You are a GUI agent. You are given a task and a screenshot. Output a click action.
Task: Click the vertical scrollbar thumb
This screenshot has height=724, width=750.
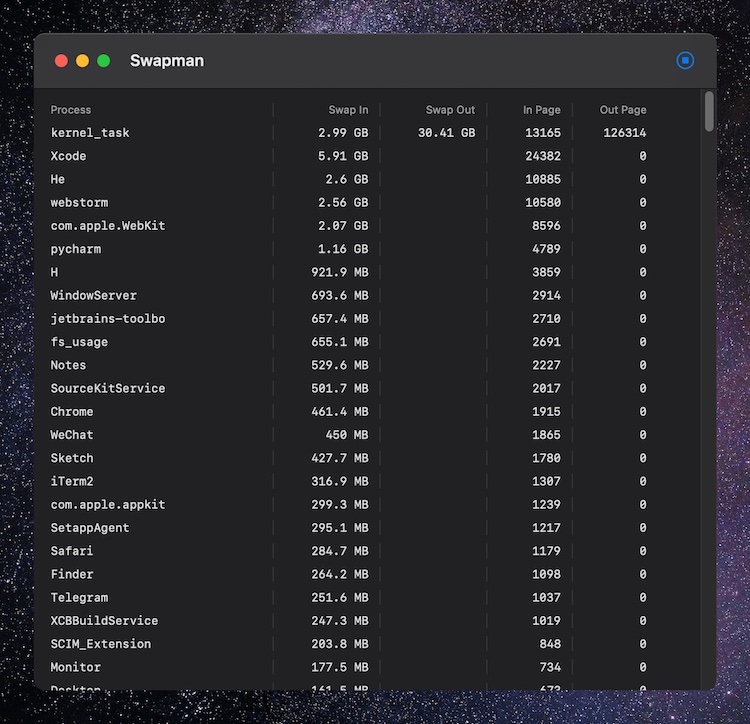(x=709, y=111)
